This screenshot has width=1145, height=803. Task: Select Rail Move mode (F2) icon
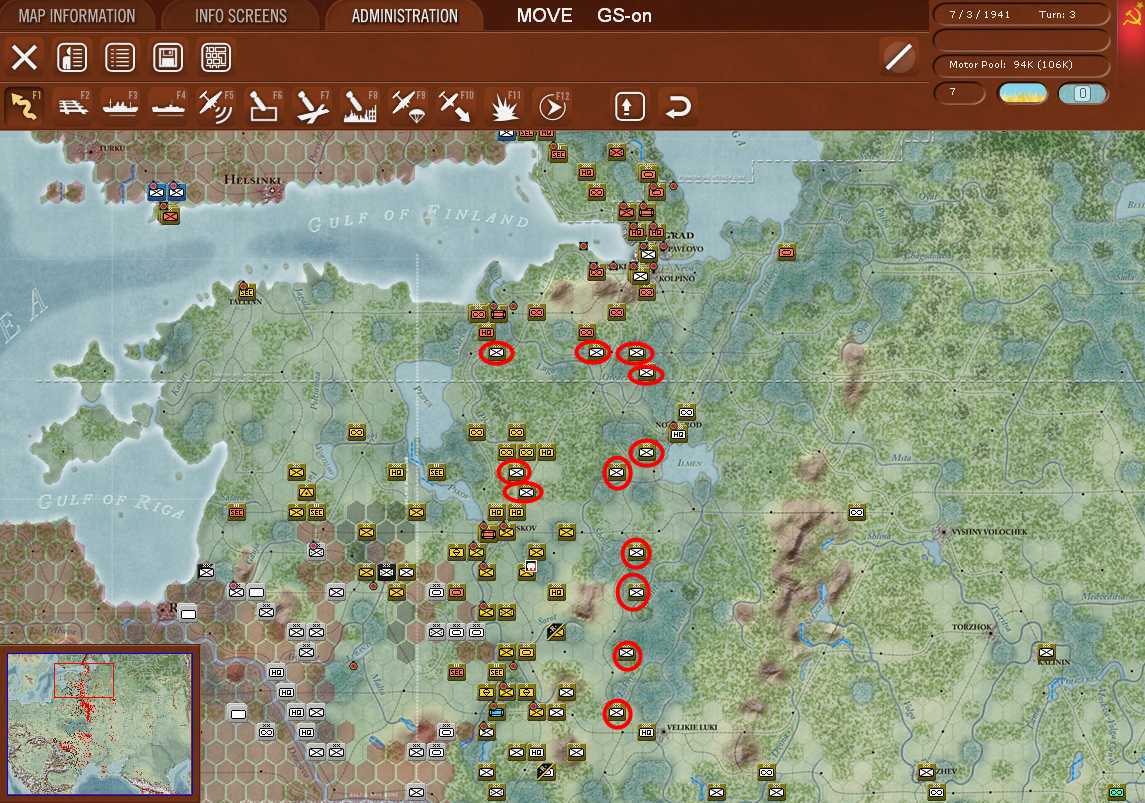click(72, 107)
